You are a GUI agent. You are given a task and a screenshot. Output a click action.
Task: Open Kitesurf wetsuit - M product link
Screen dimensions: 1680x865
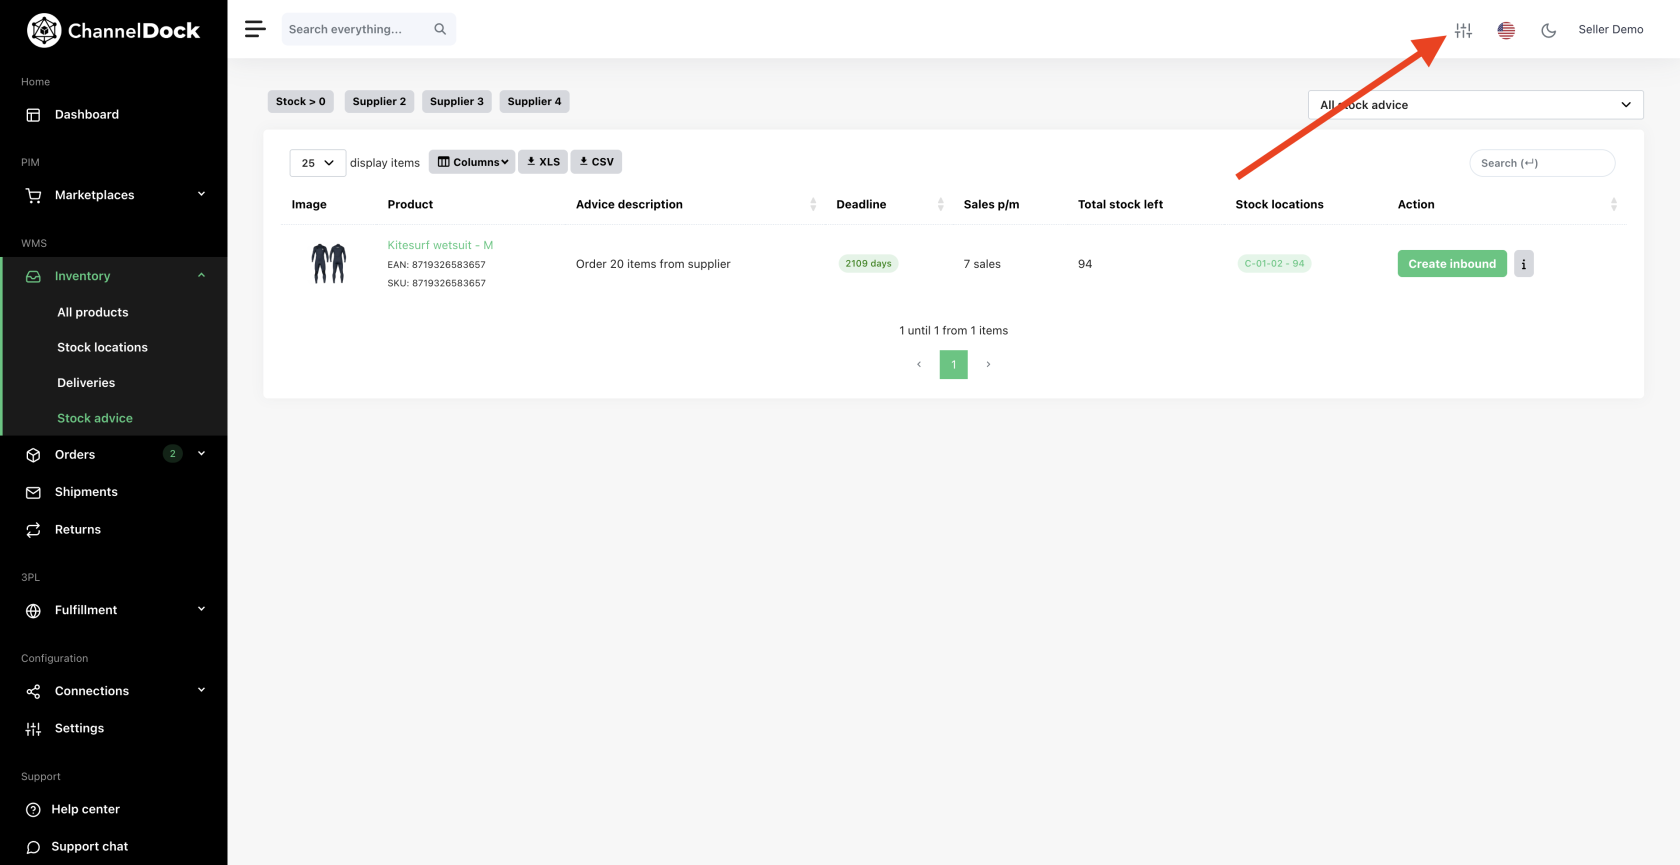click(x=440, y=245)
